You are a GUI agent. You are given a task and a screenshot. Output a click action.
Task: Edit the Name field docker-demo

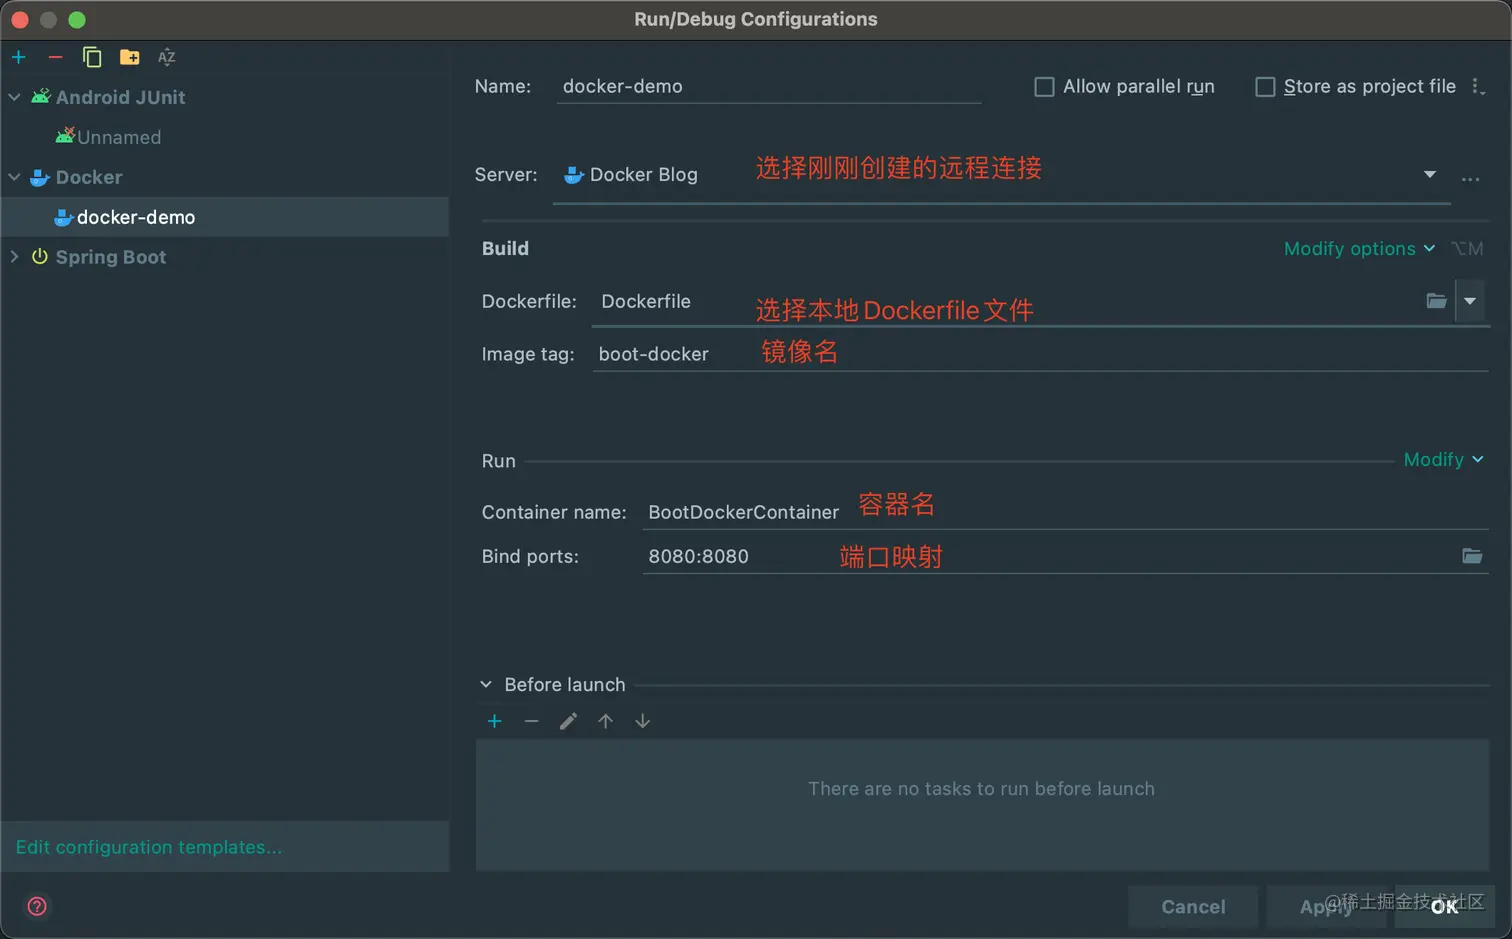coord(768,87)
